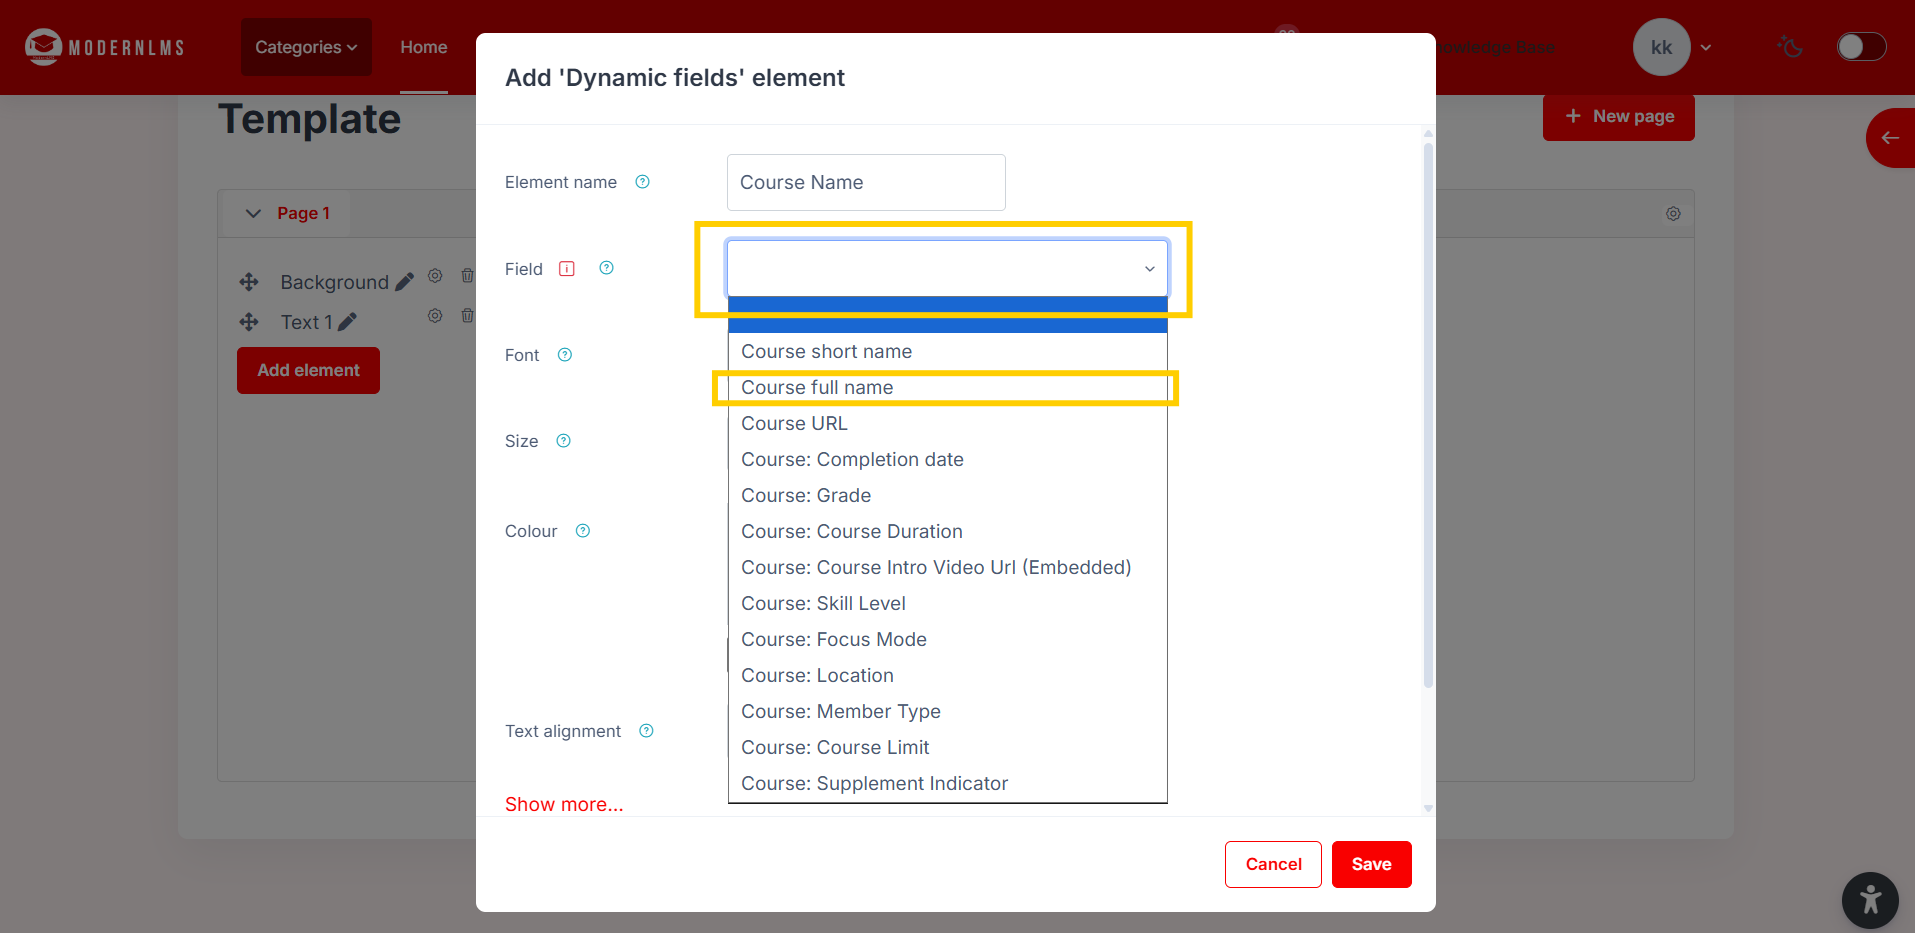This screenshot has width=1915, height=933.
Task: Save the dynamic fields element
Action: coord(1371,864)
